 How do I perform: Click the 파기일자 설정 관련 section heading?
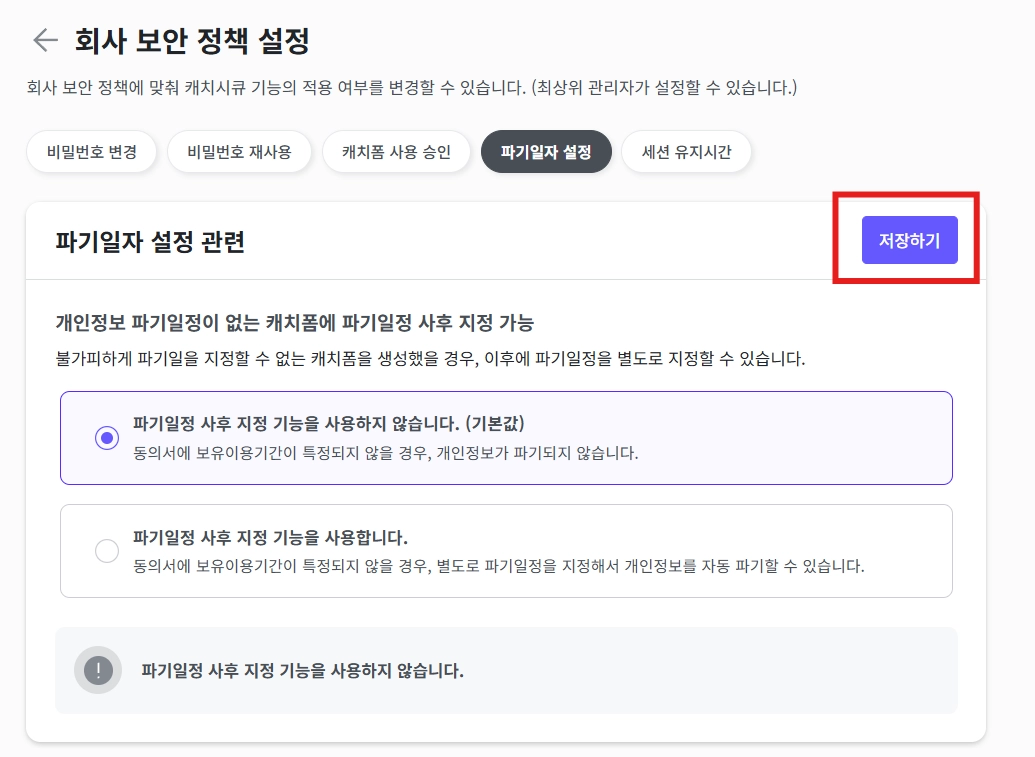tap(150, 242)
